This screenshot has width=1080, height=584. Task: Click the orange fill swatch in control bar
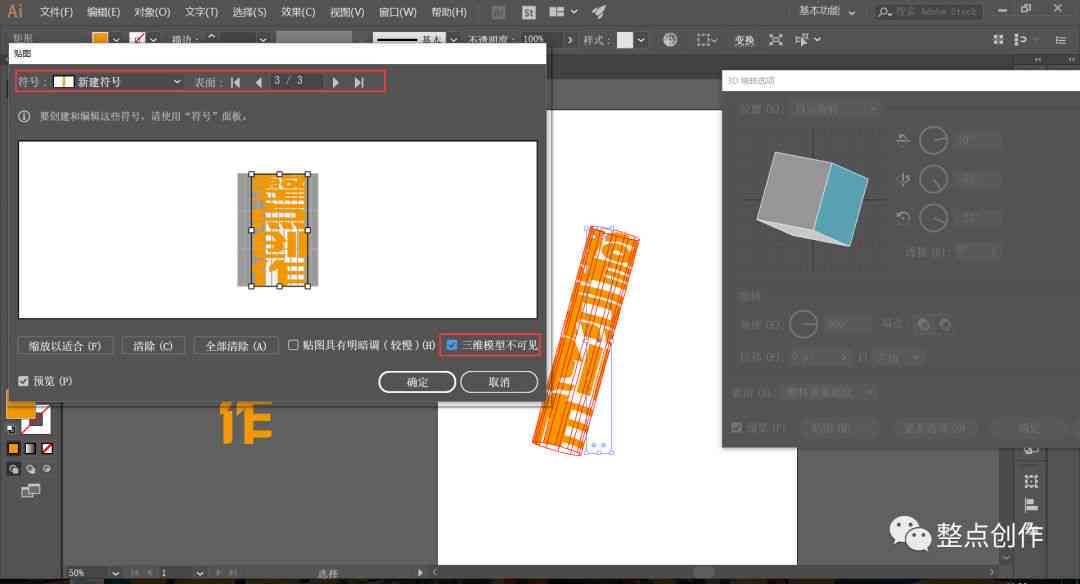pyautogui.click(x=101, y=39)
